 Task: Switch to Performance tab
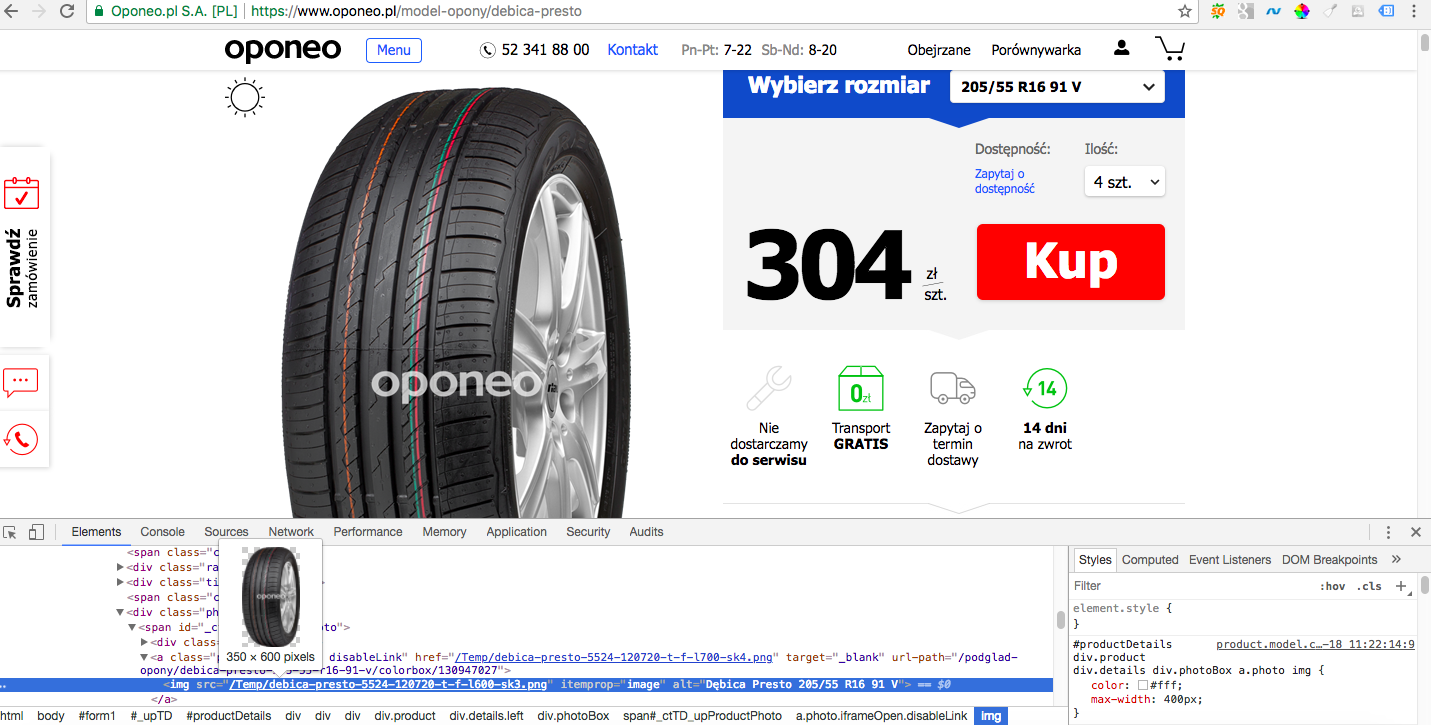368,532
